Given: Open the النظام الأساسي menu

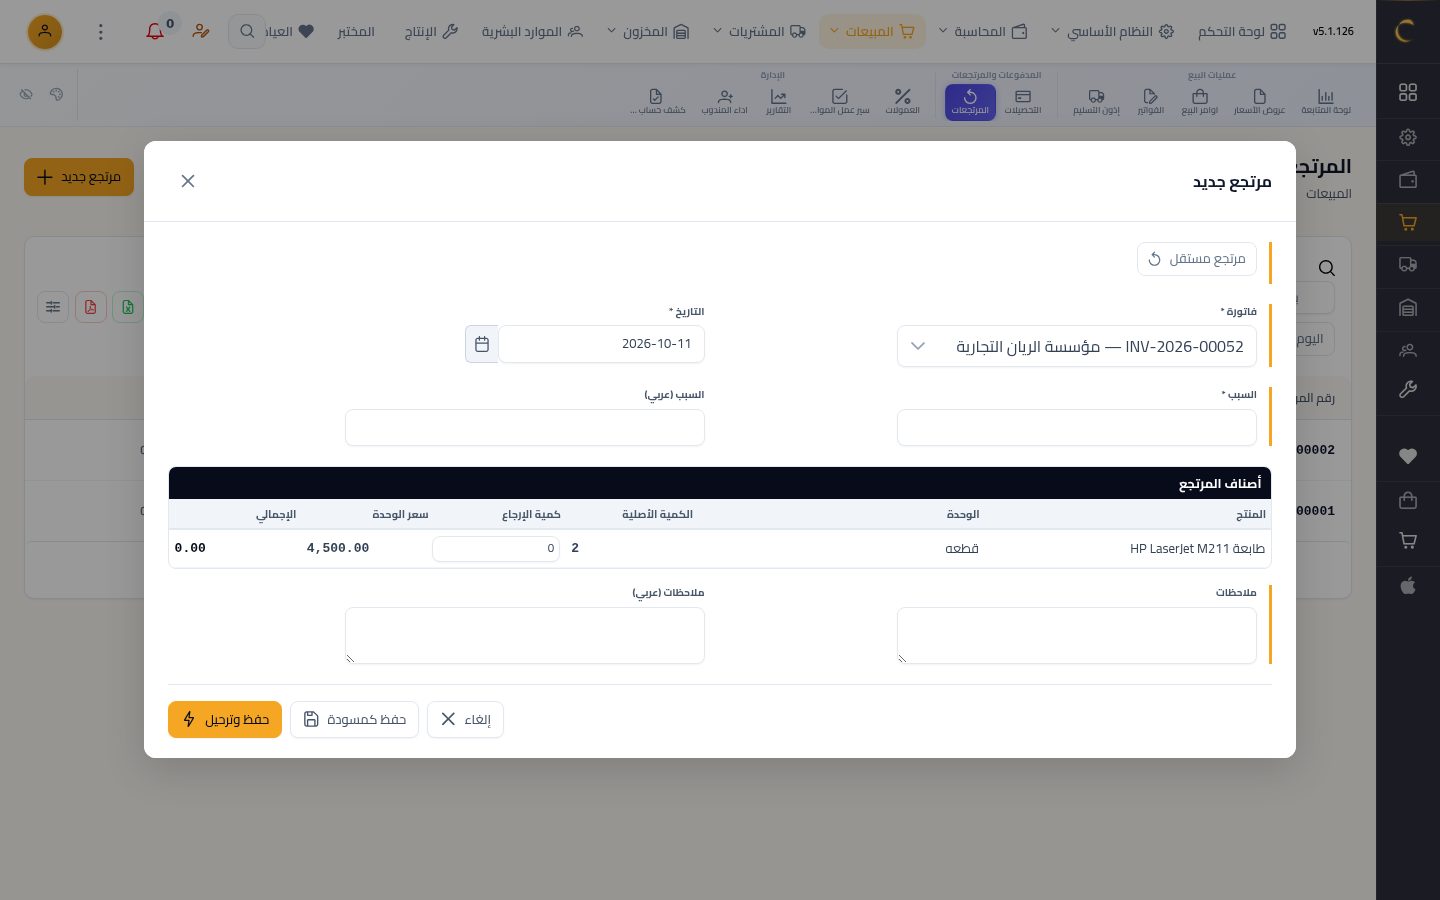Looking at the screenshot, I should [1111, 31].
